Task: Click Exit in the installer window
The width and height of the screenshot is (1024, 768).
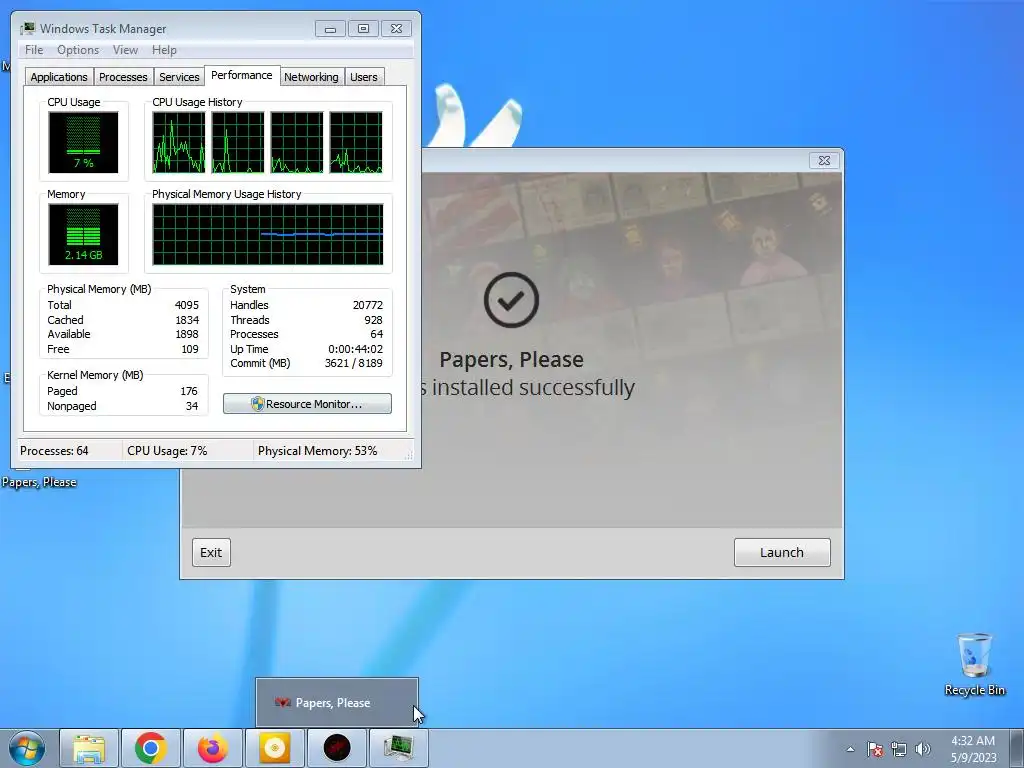Action: (211, 552)
